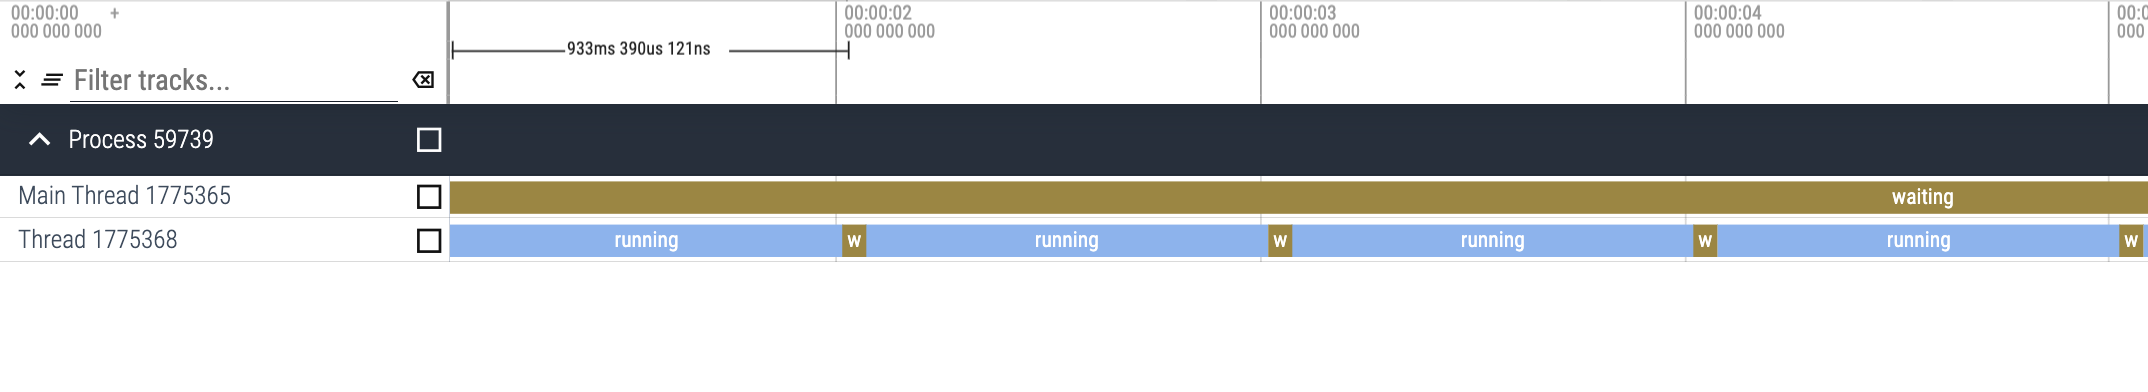Screen dimensions: 2148x392
Task: Click the Process 59739 group header label
Action: coord(141,140)
